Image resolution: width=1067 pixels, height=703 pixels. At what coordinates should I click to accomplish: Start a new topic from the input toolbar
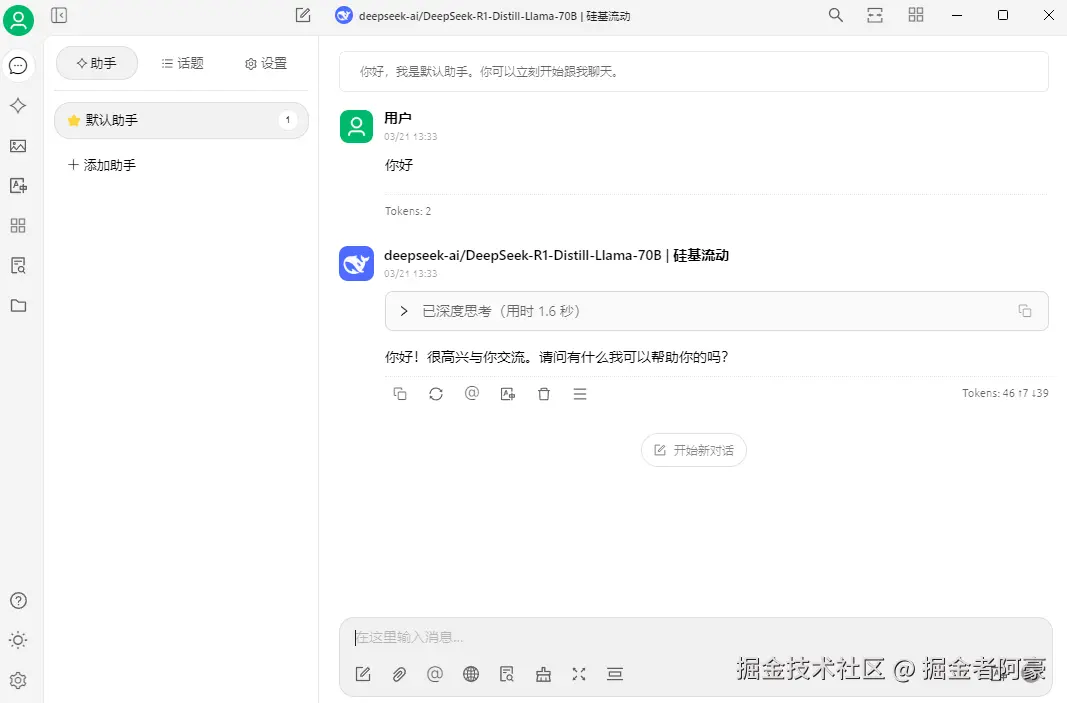click(x=363, y=674)
